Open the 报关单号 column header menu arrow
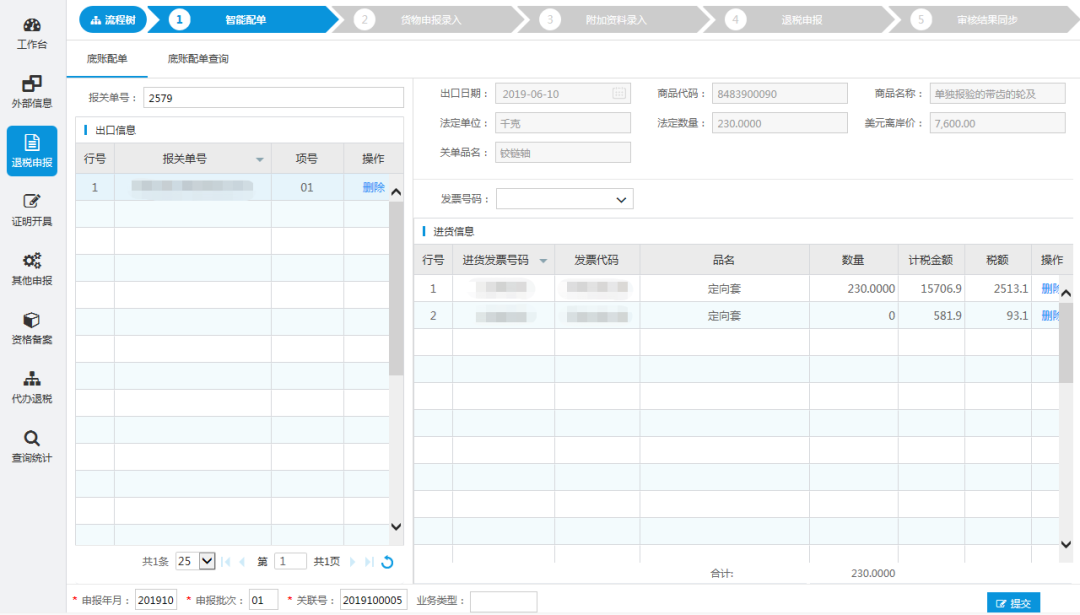Screen dimensions: 1080x615 [x=260, y=159]
